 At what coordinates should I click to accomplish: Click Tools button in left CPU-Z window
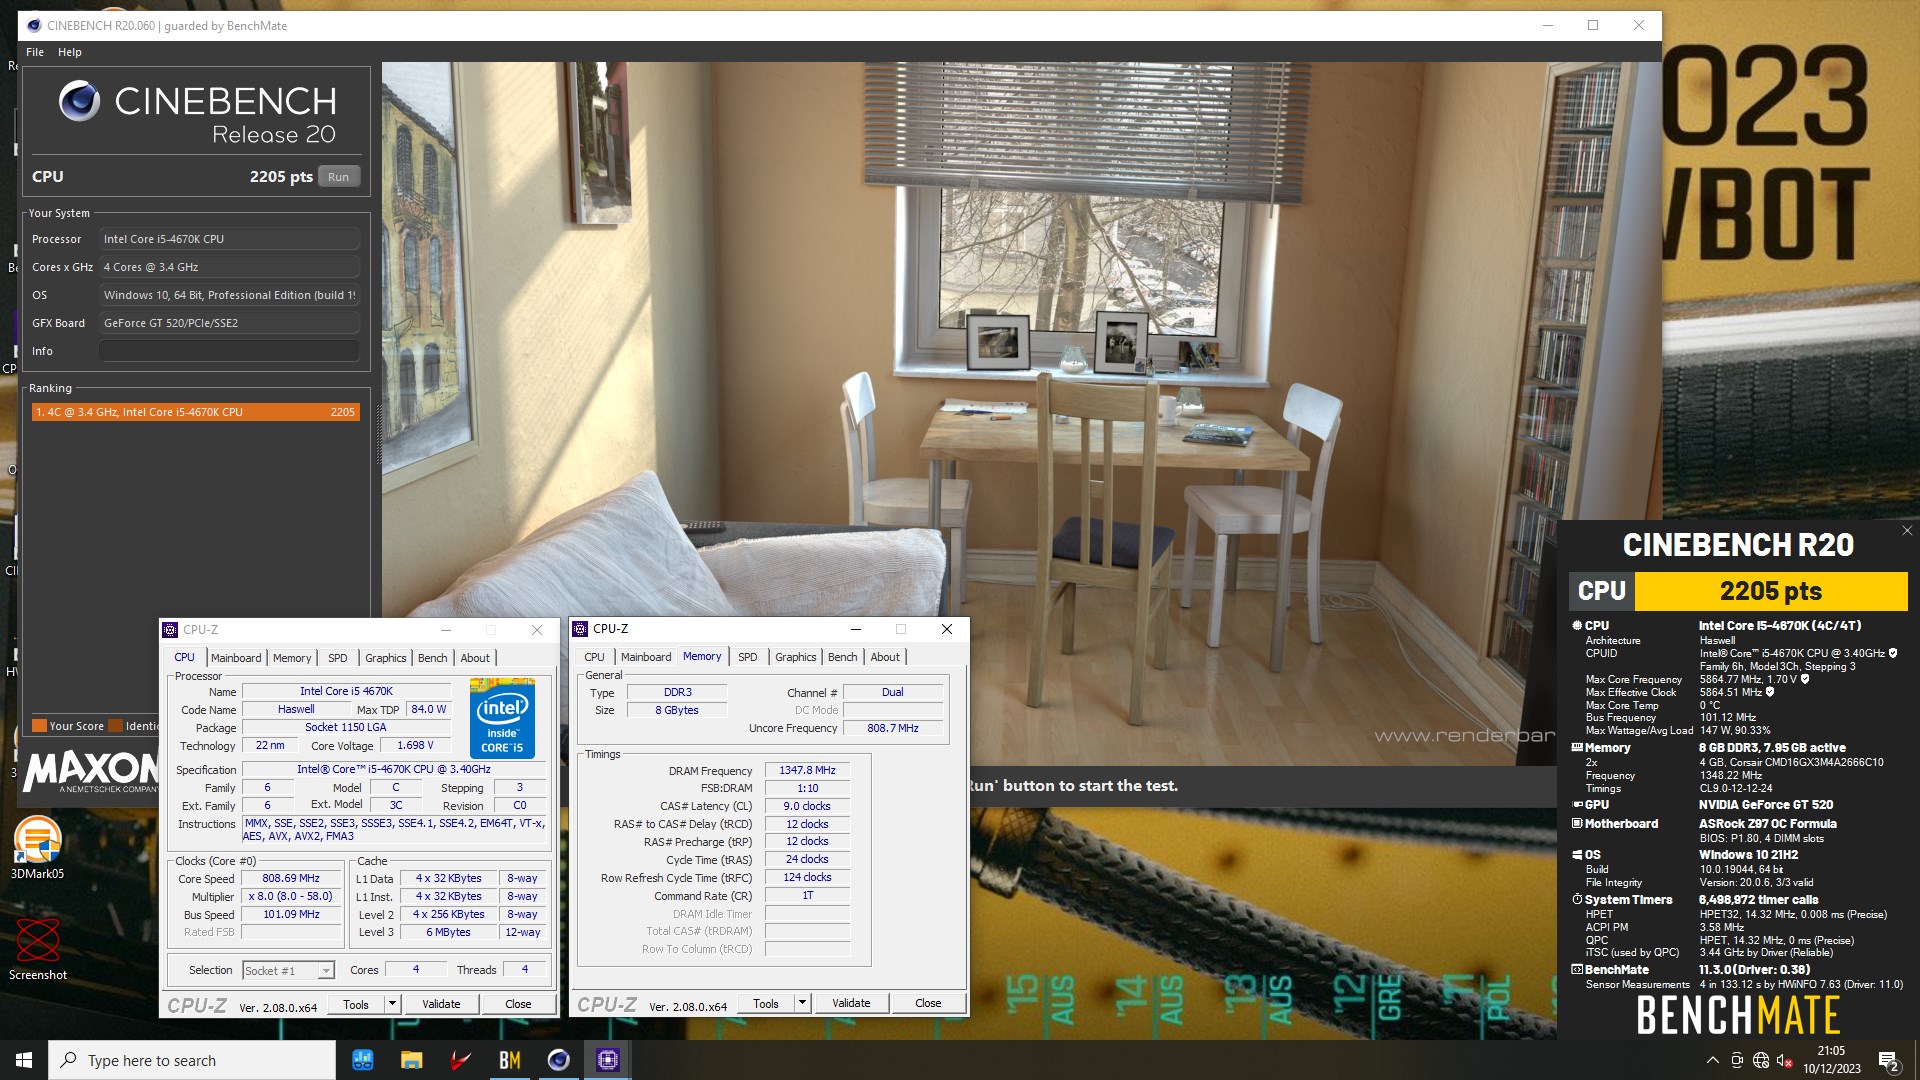pyautogui.click(x=356, y=1004)
